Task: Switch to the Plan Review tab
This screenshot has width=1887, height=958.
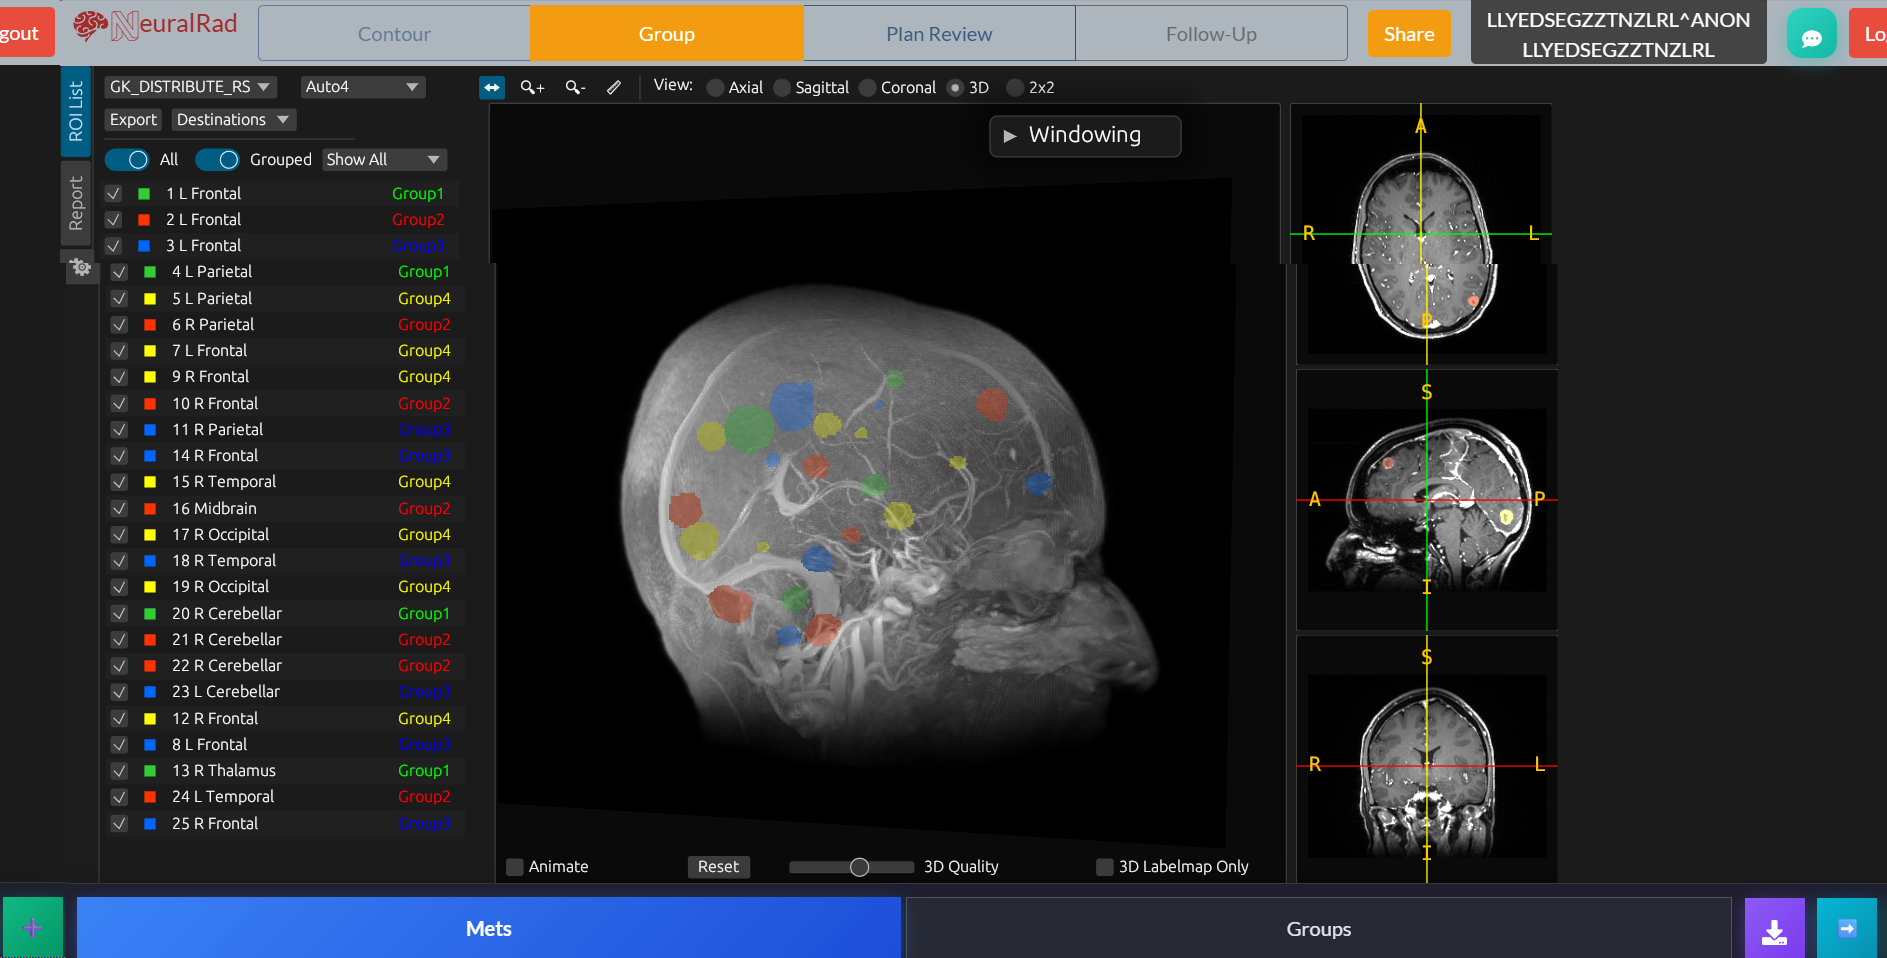Action: [x=939, y=34]
